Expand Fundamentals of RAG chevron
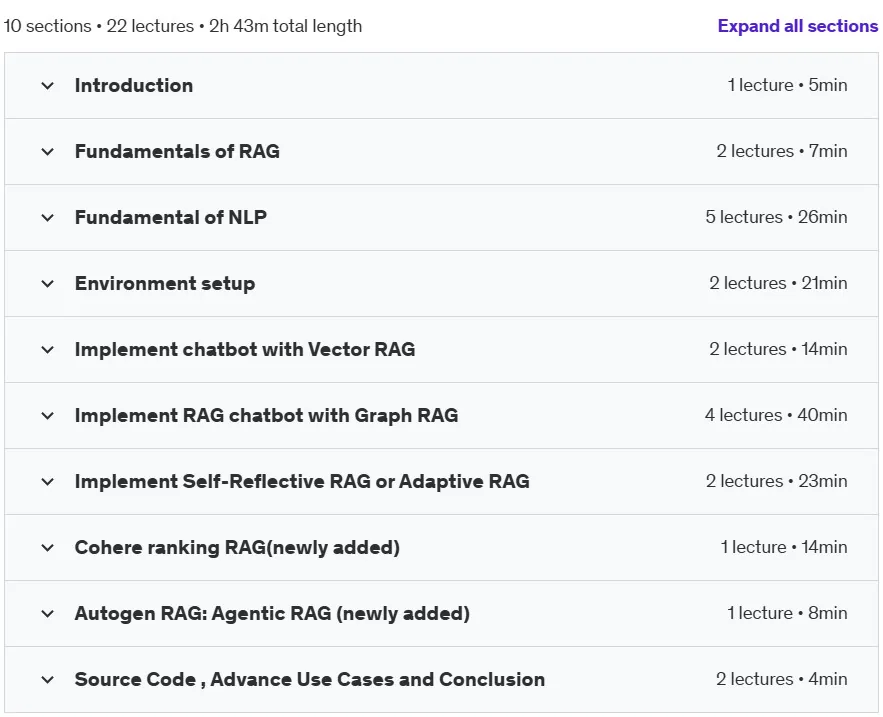 pos(48,152)
